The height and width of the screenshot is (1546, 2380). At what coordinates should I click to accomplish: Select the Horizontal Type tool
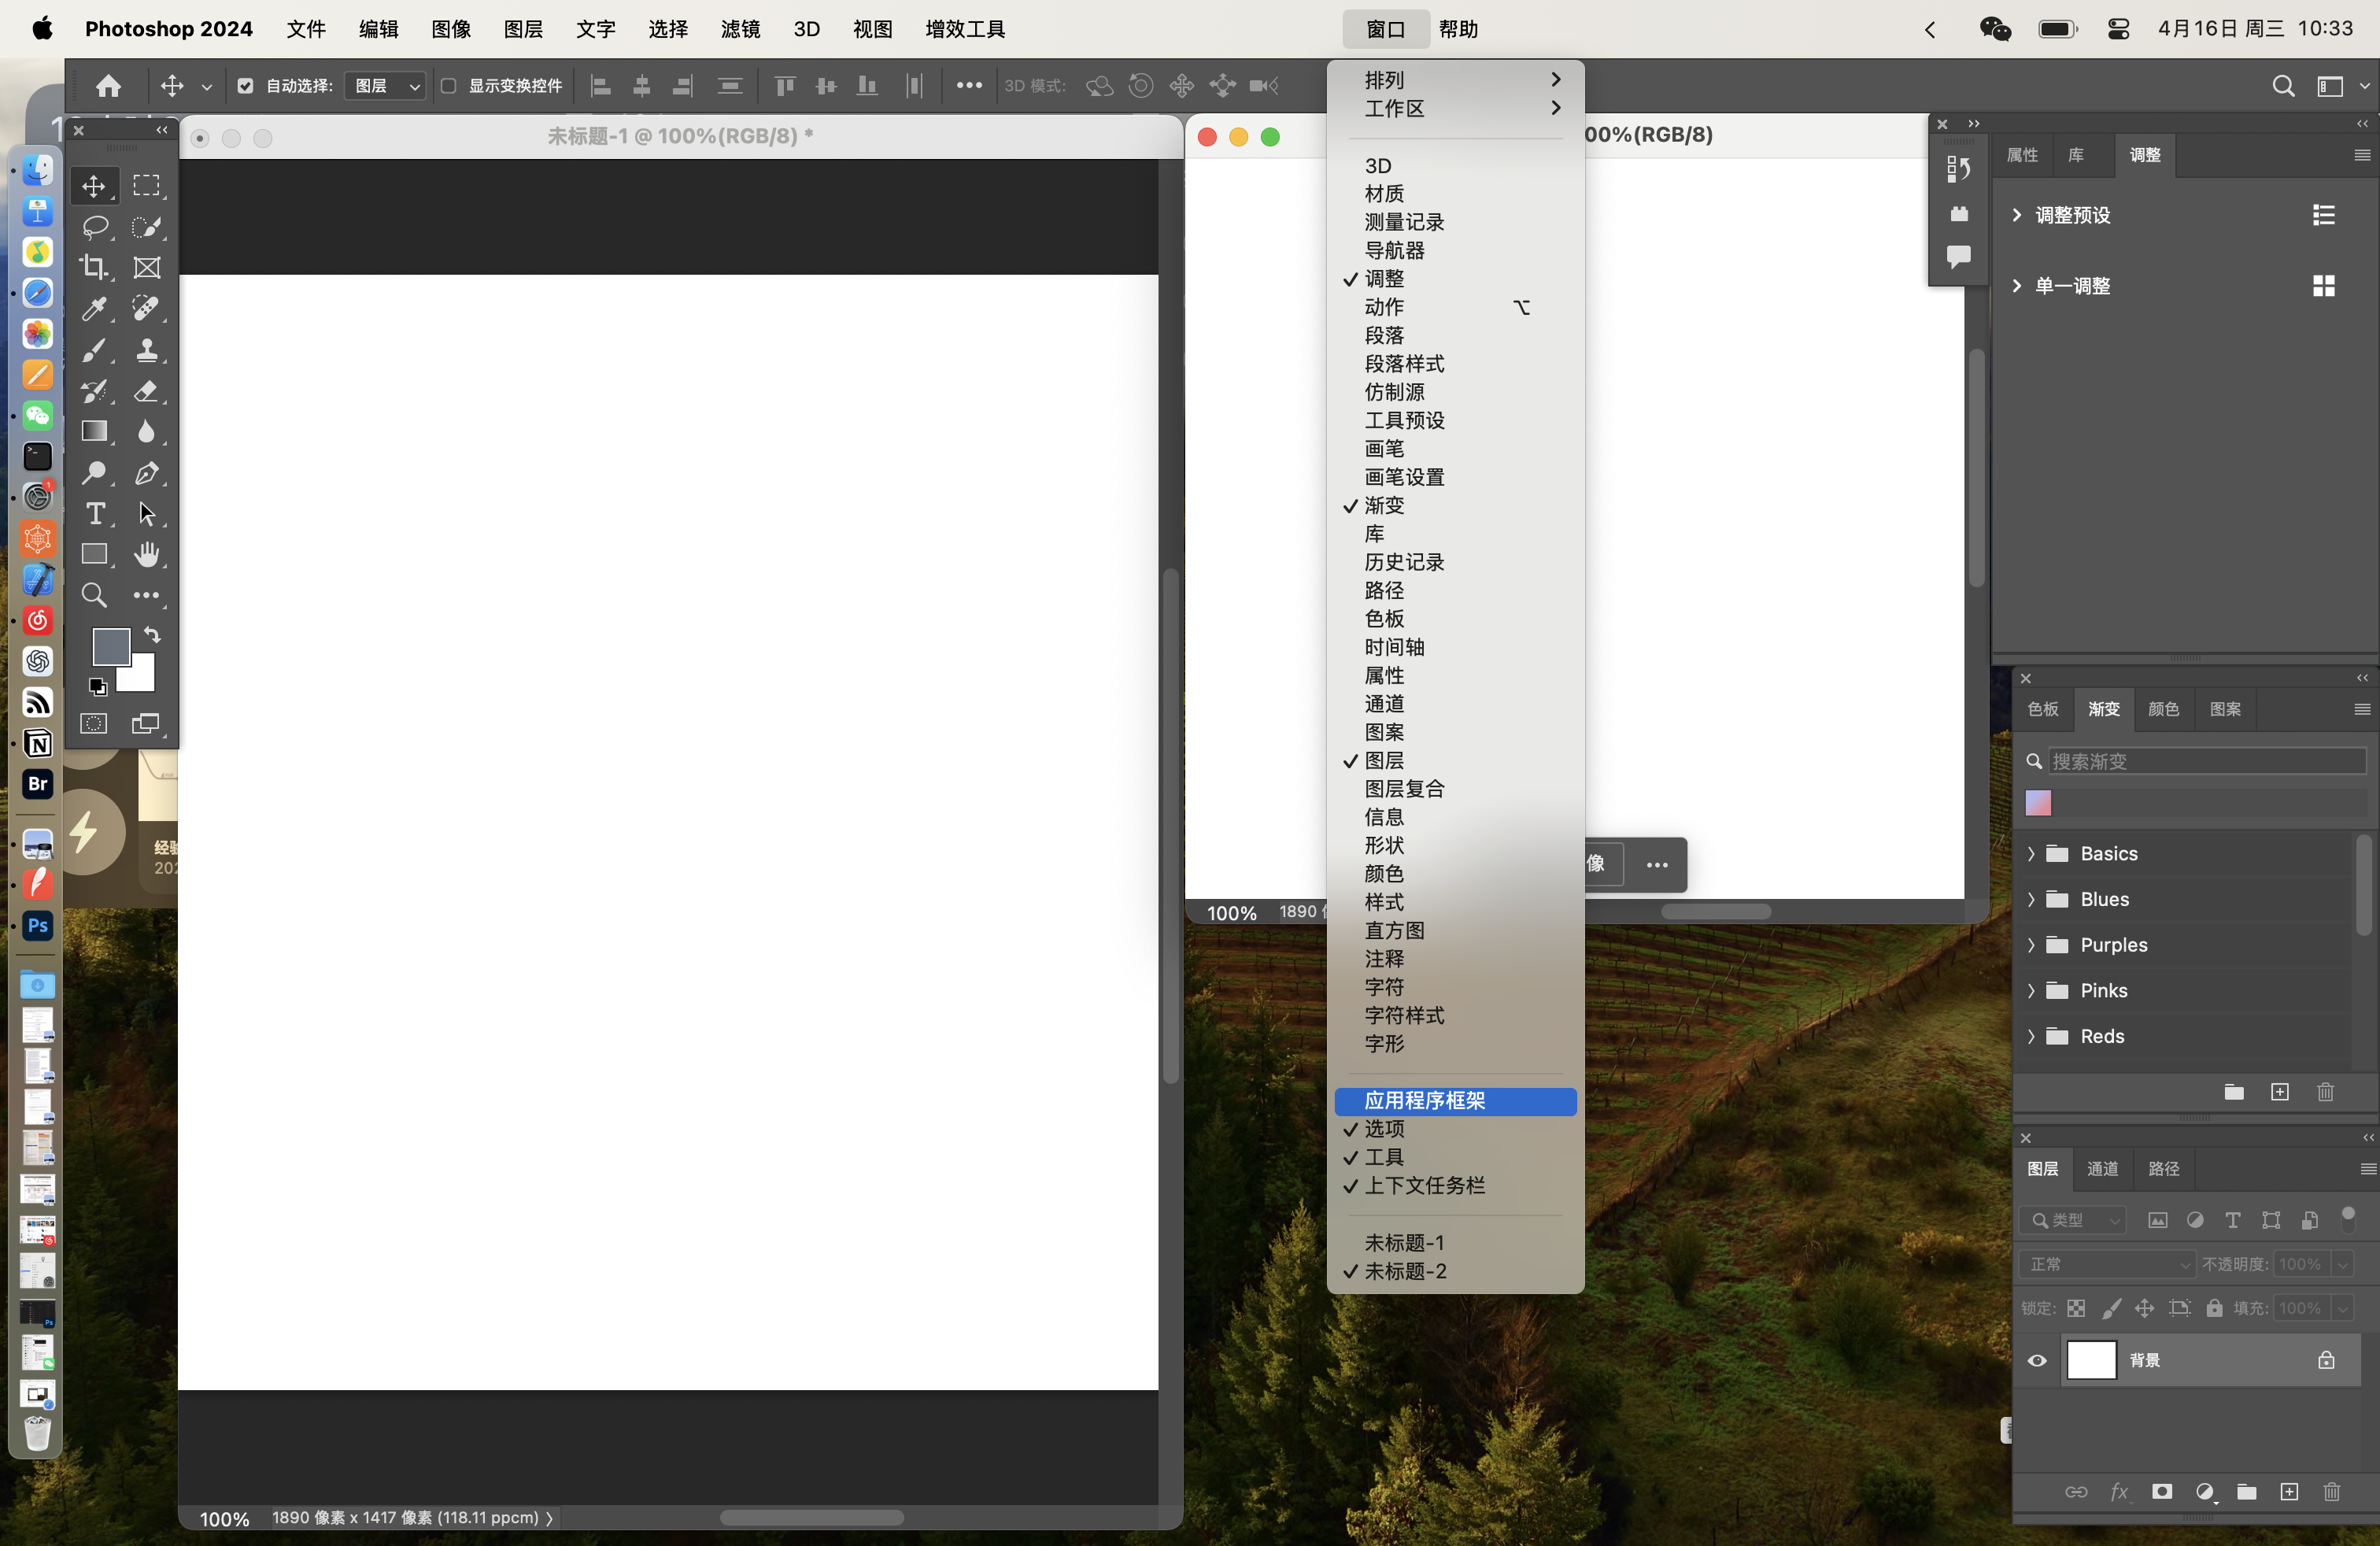pos(95,513)
